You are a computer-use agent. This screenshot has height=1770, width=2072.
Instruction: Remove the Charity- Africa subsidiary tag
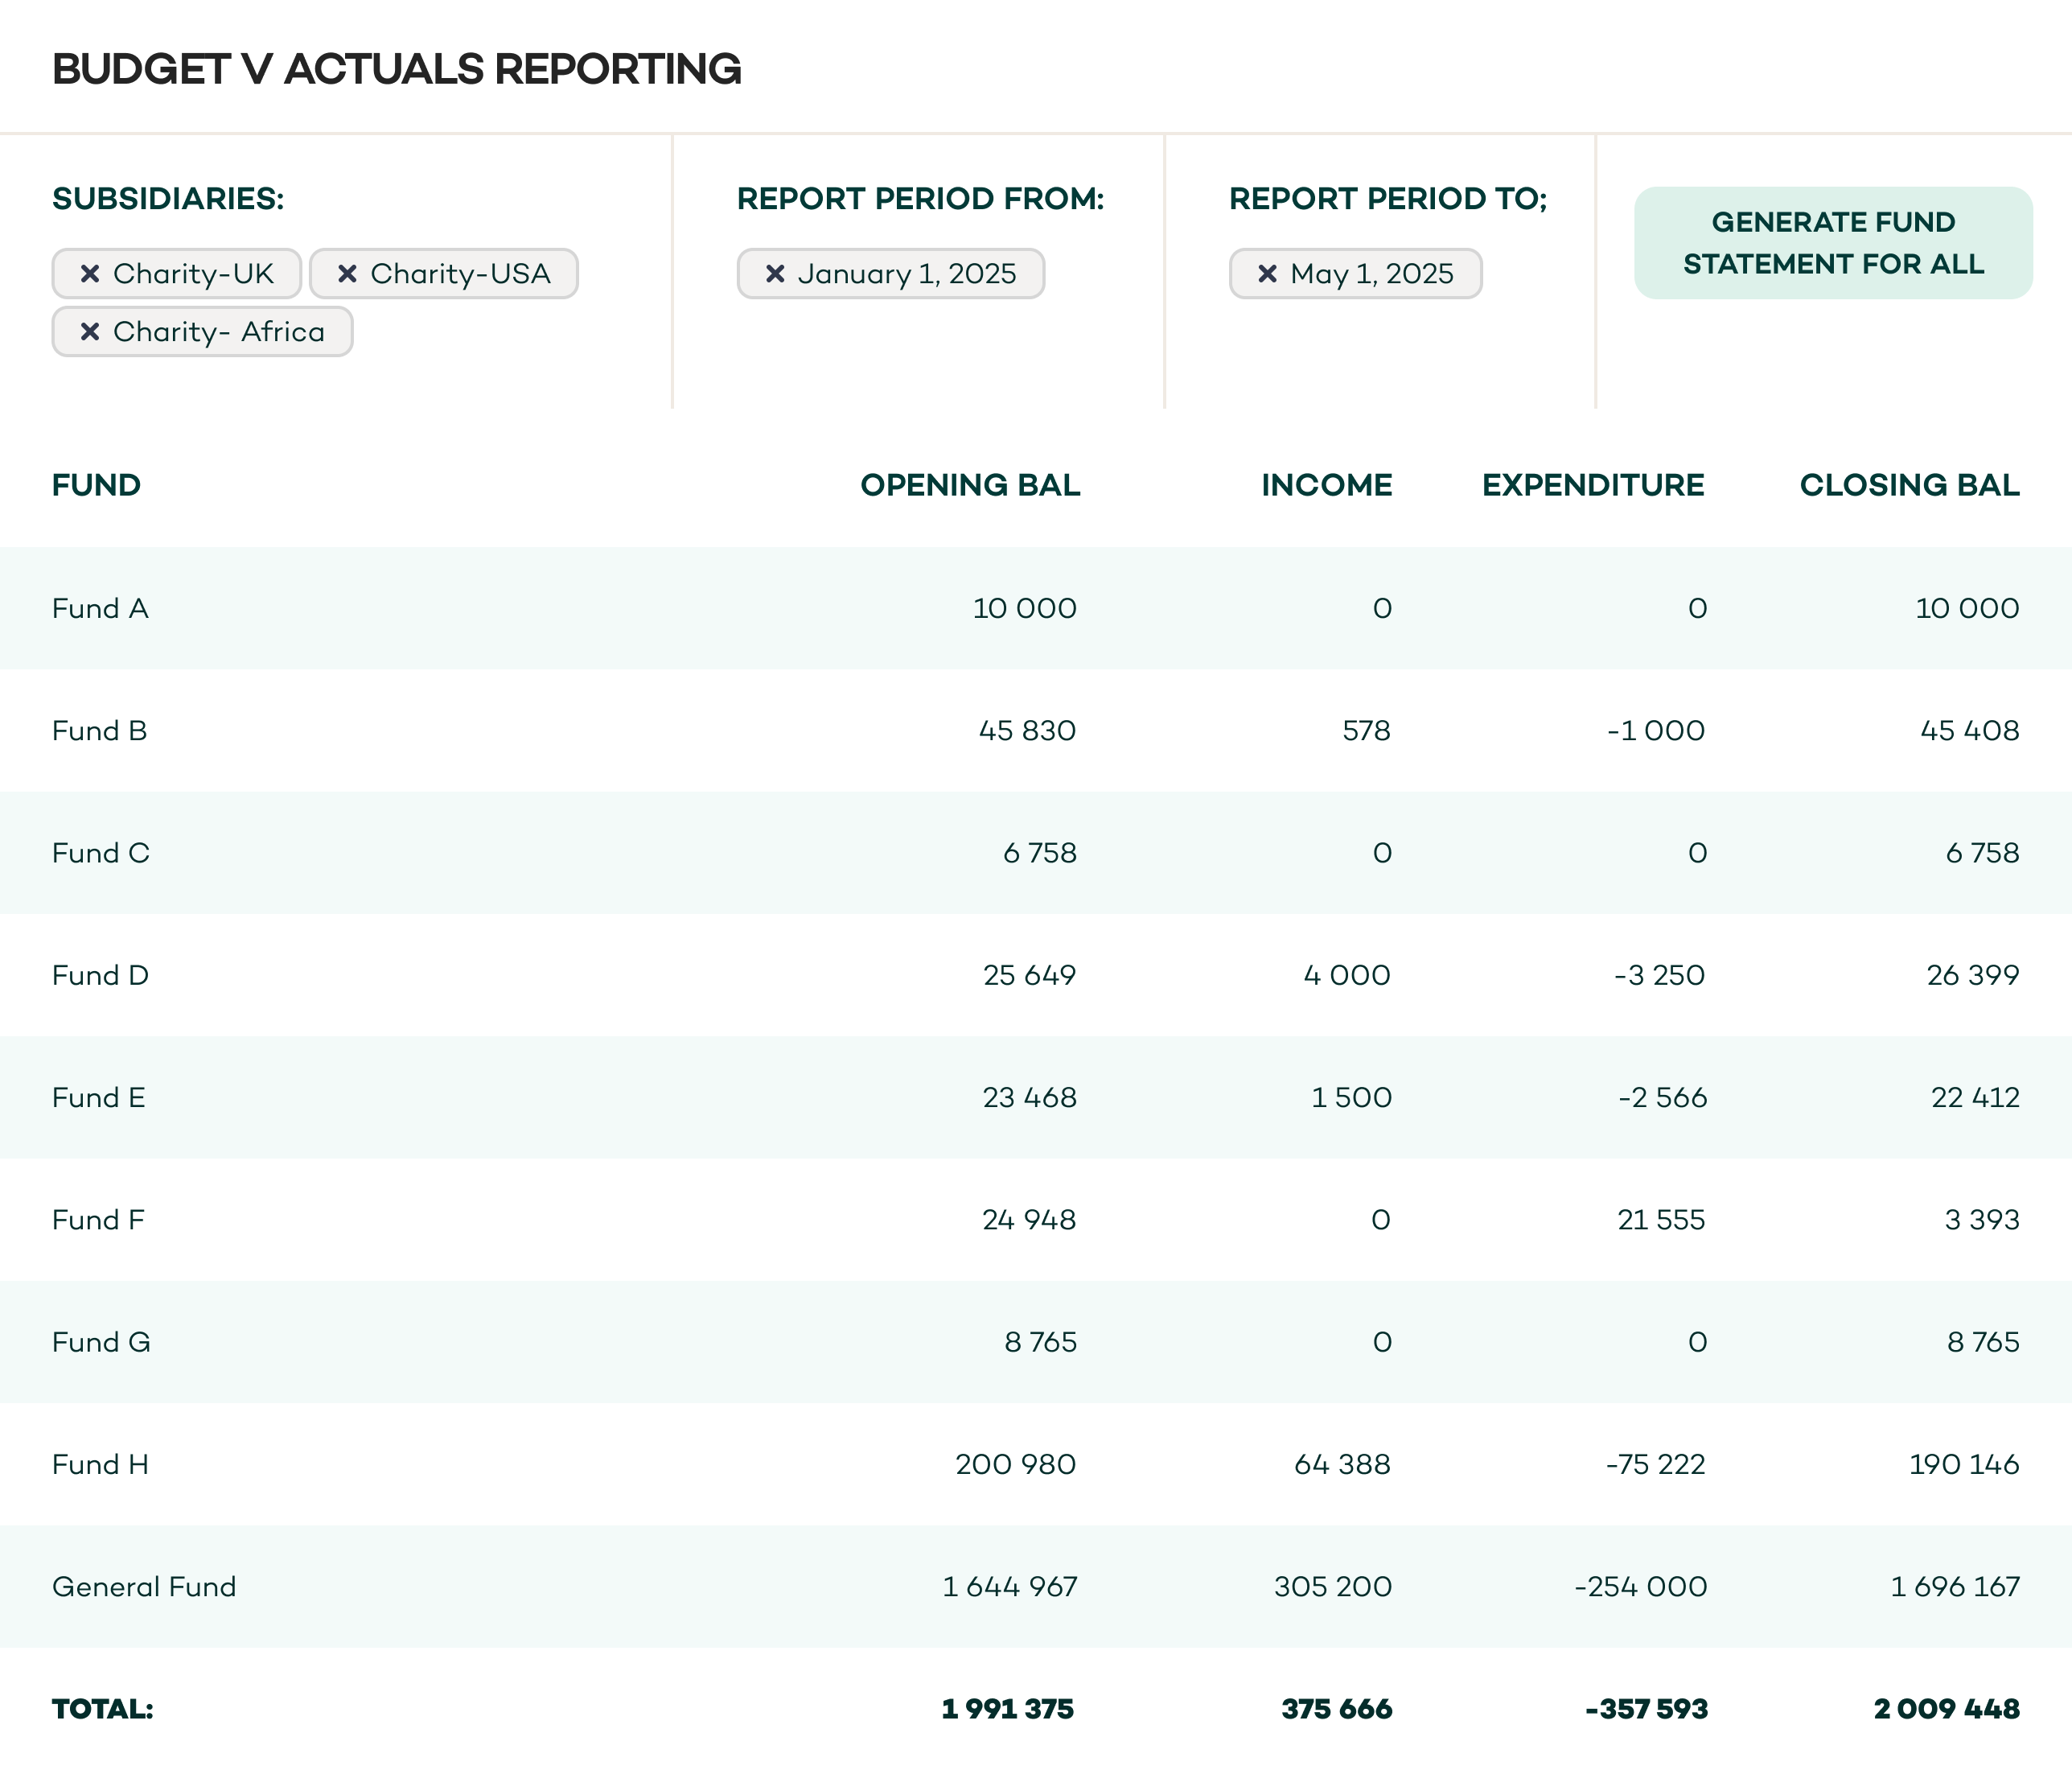[90, 332]
